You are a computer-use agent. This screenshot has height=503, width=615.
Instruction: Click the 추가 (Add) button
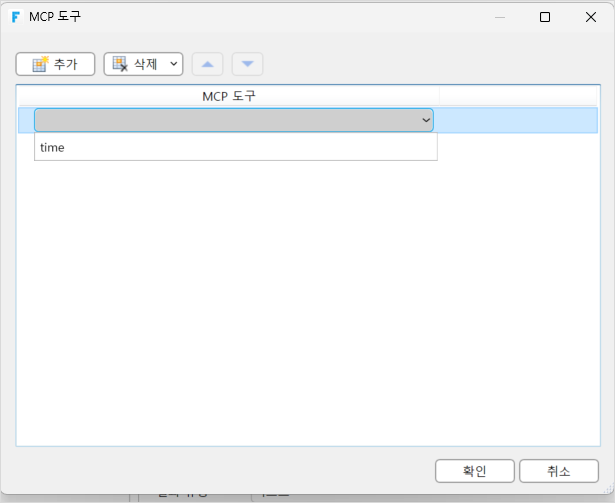55,64
